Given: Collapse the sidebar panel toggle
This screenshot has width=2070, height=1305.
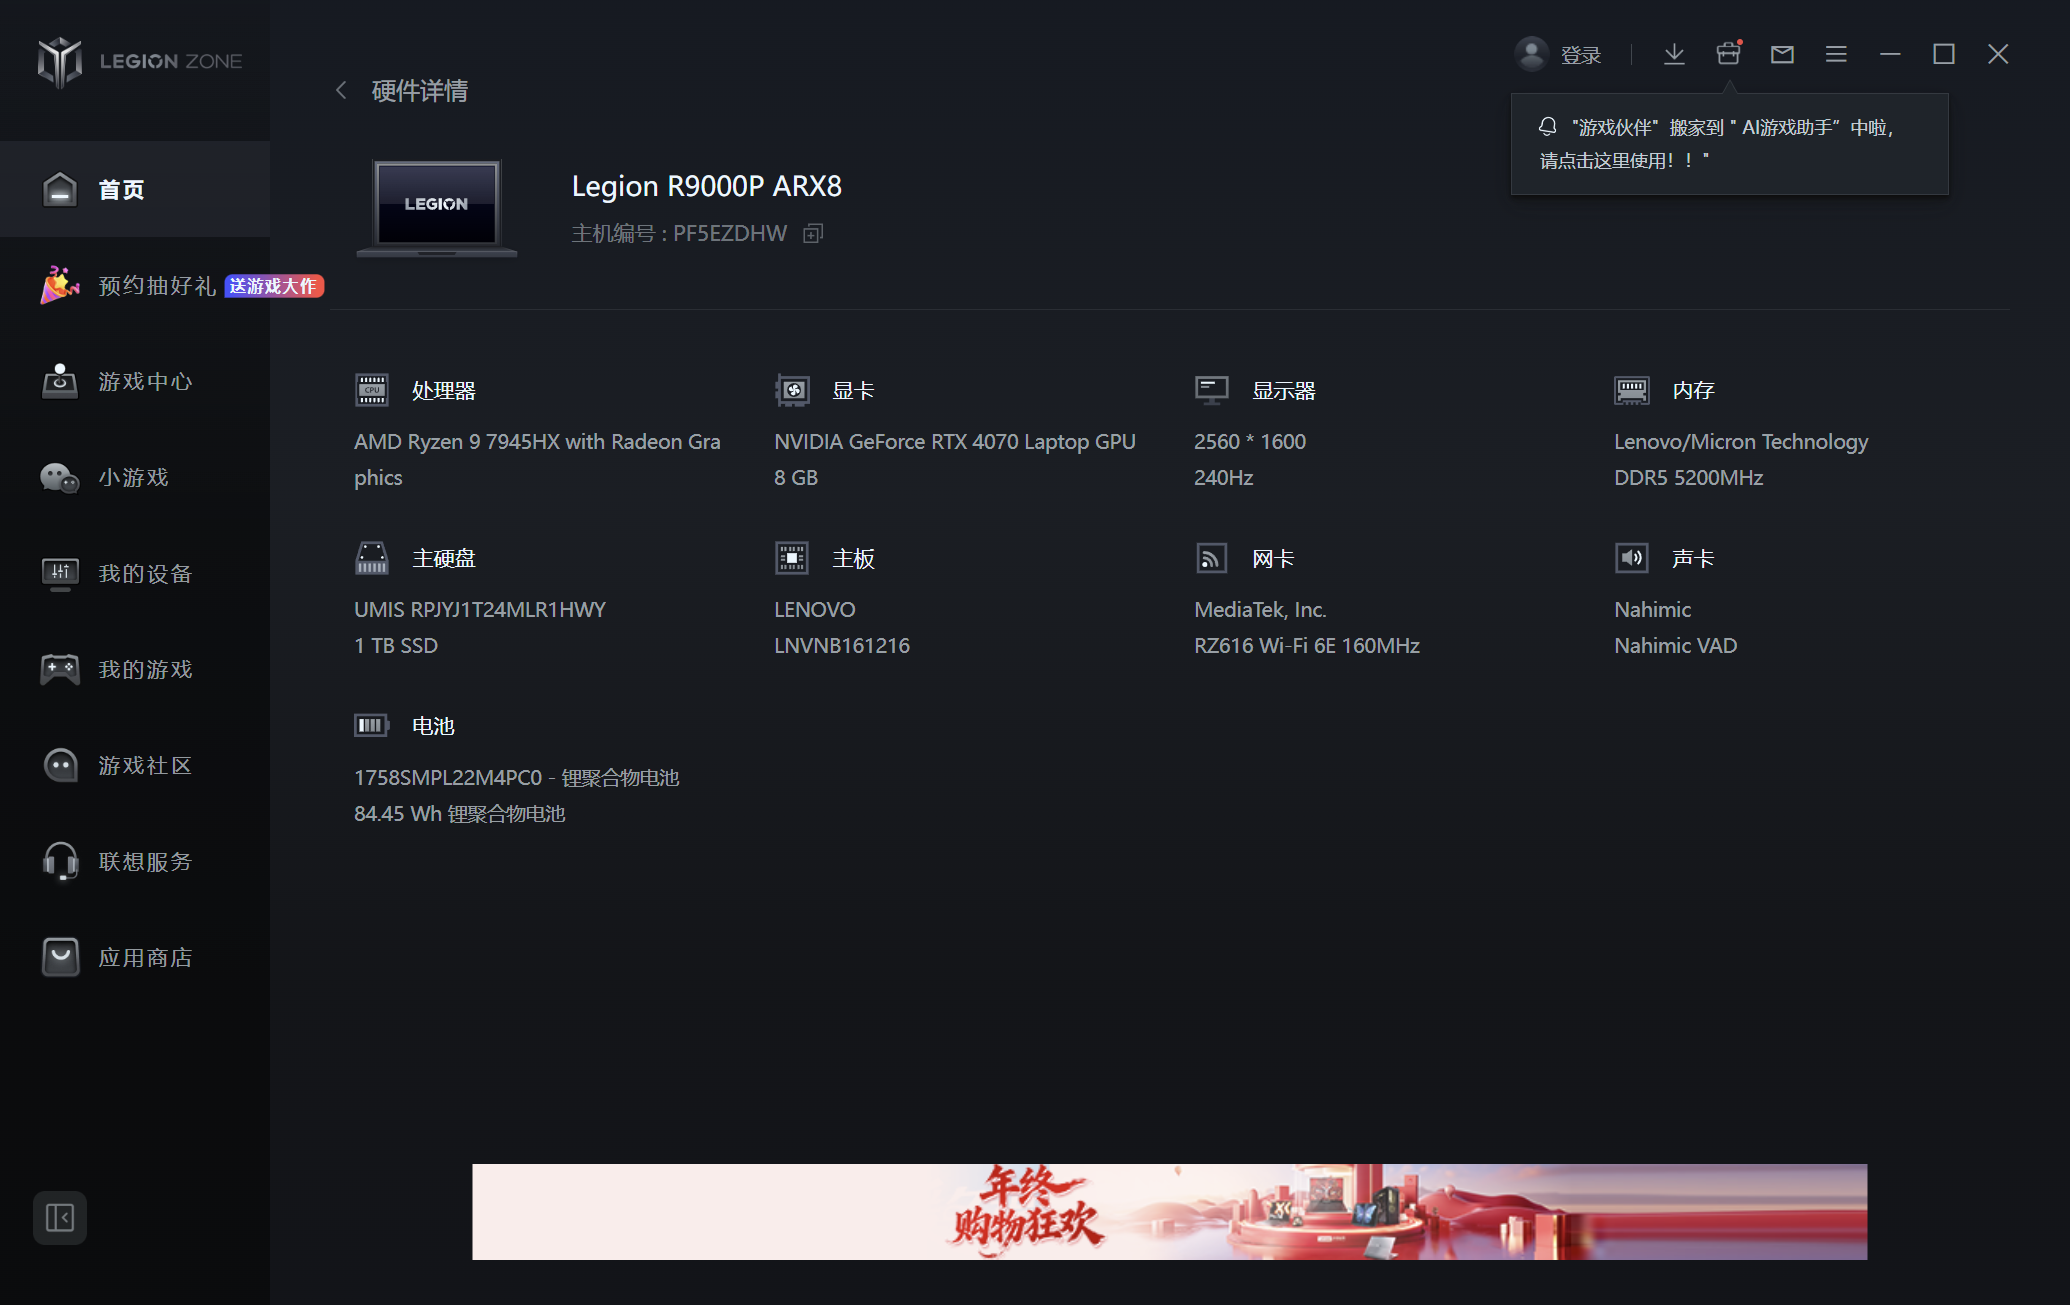Looking at the screenshot, I should click(60, 1217).
